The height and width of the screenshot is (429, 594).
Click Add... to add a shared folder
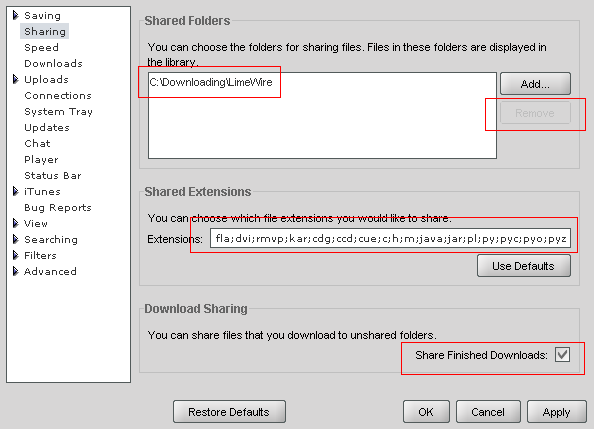point(535,84)
